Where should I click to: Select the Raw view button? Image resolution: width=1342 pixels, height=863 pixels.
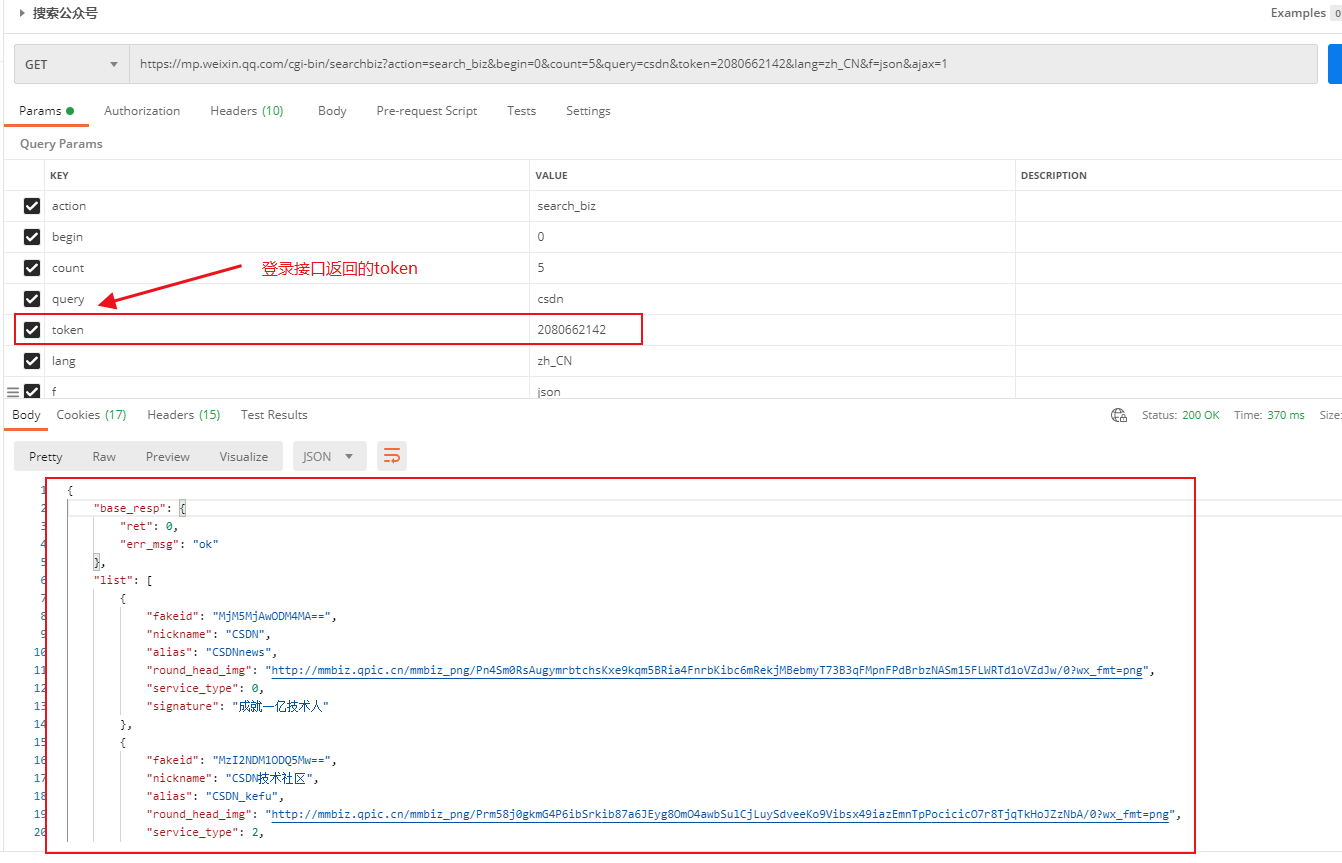pos(104,457)
